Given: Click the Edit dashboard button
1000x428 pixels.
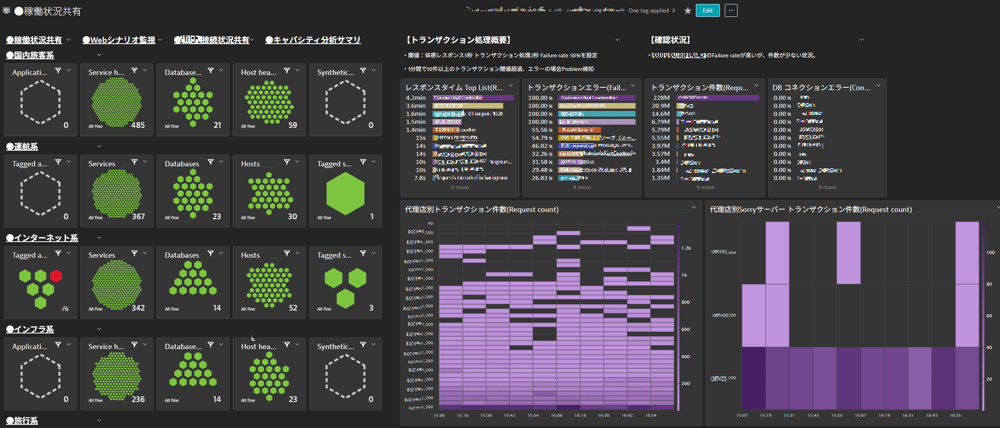Looking at the screenshot, I should point(708,11).
